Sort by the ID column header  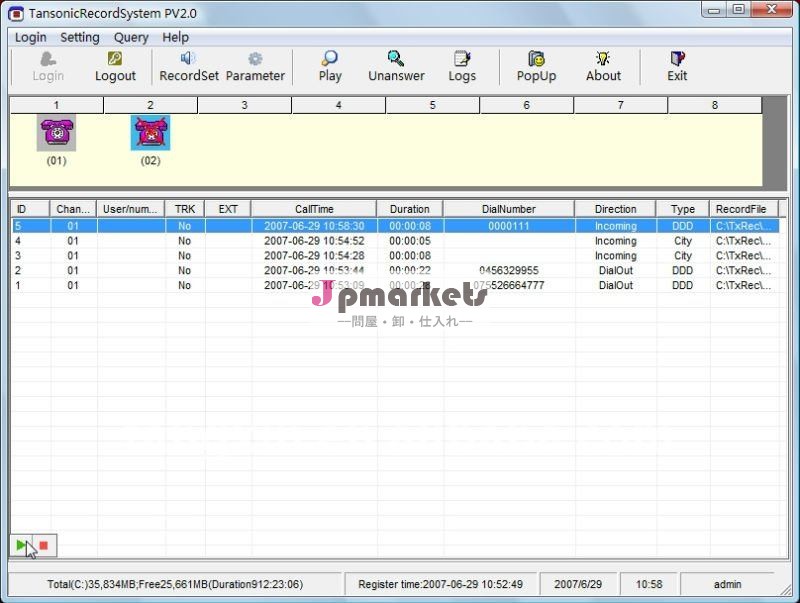30,209
